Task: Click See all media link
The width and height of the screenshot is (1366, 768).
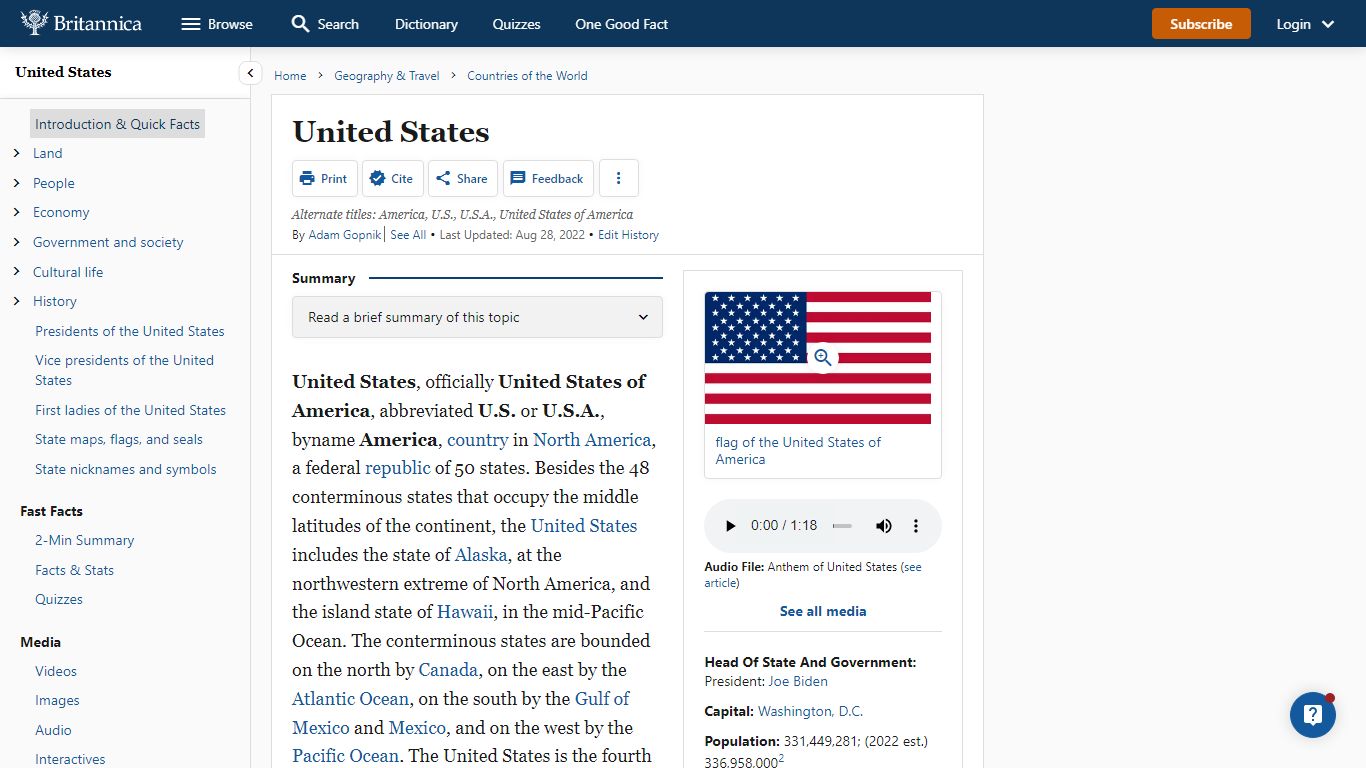Action: coord(823,611)
